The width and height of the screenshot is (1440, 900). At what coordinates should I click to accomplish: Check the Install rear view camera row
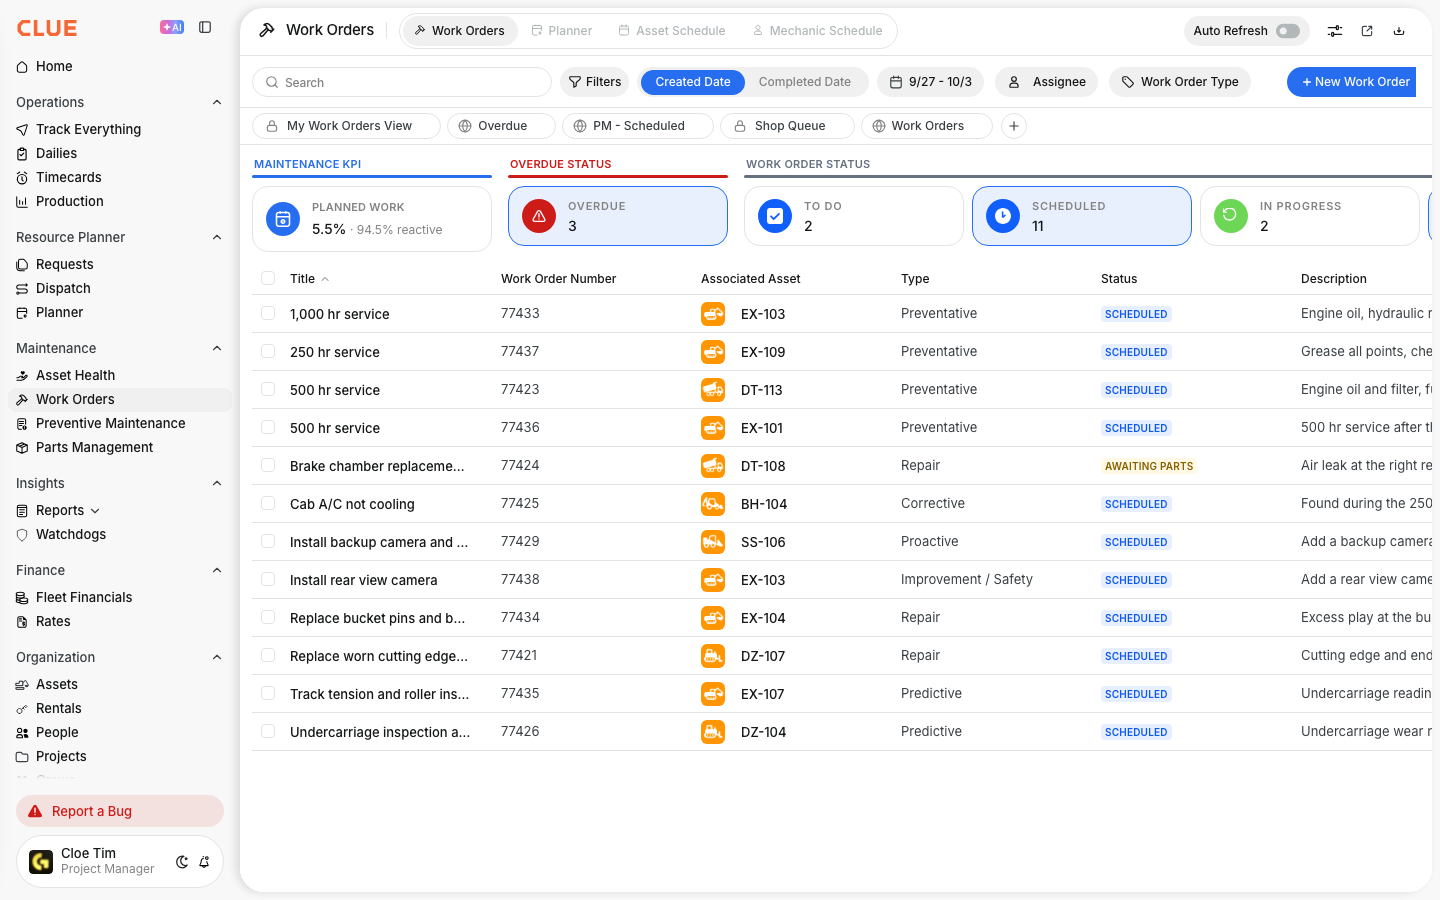pos(268,579)
